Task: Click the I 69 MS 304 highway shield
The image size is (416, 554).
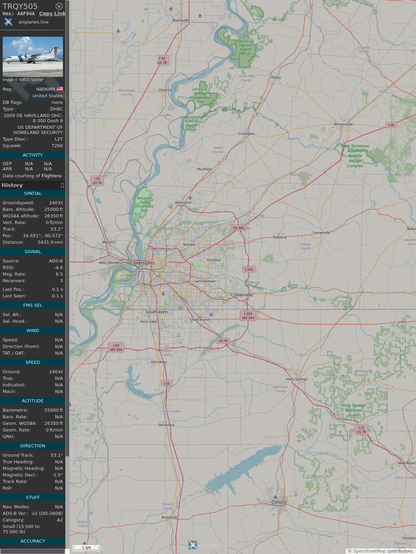Action: [116, 347]
